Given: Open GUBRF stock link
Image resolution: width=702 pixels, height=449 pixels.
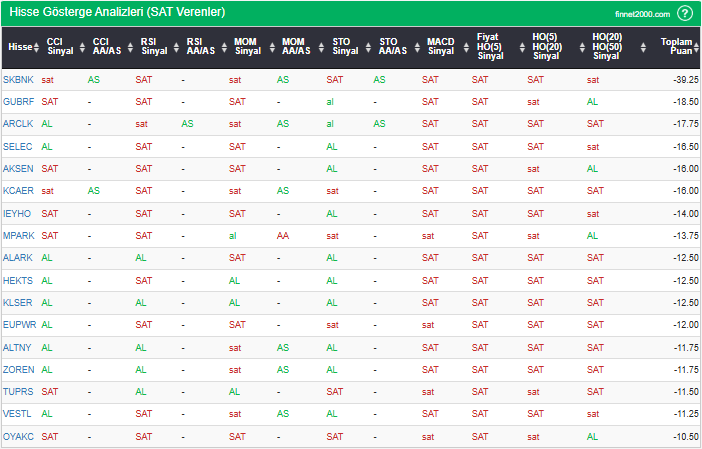Looking at the screenshot, I should [19, 102].
